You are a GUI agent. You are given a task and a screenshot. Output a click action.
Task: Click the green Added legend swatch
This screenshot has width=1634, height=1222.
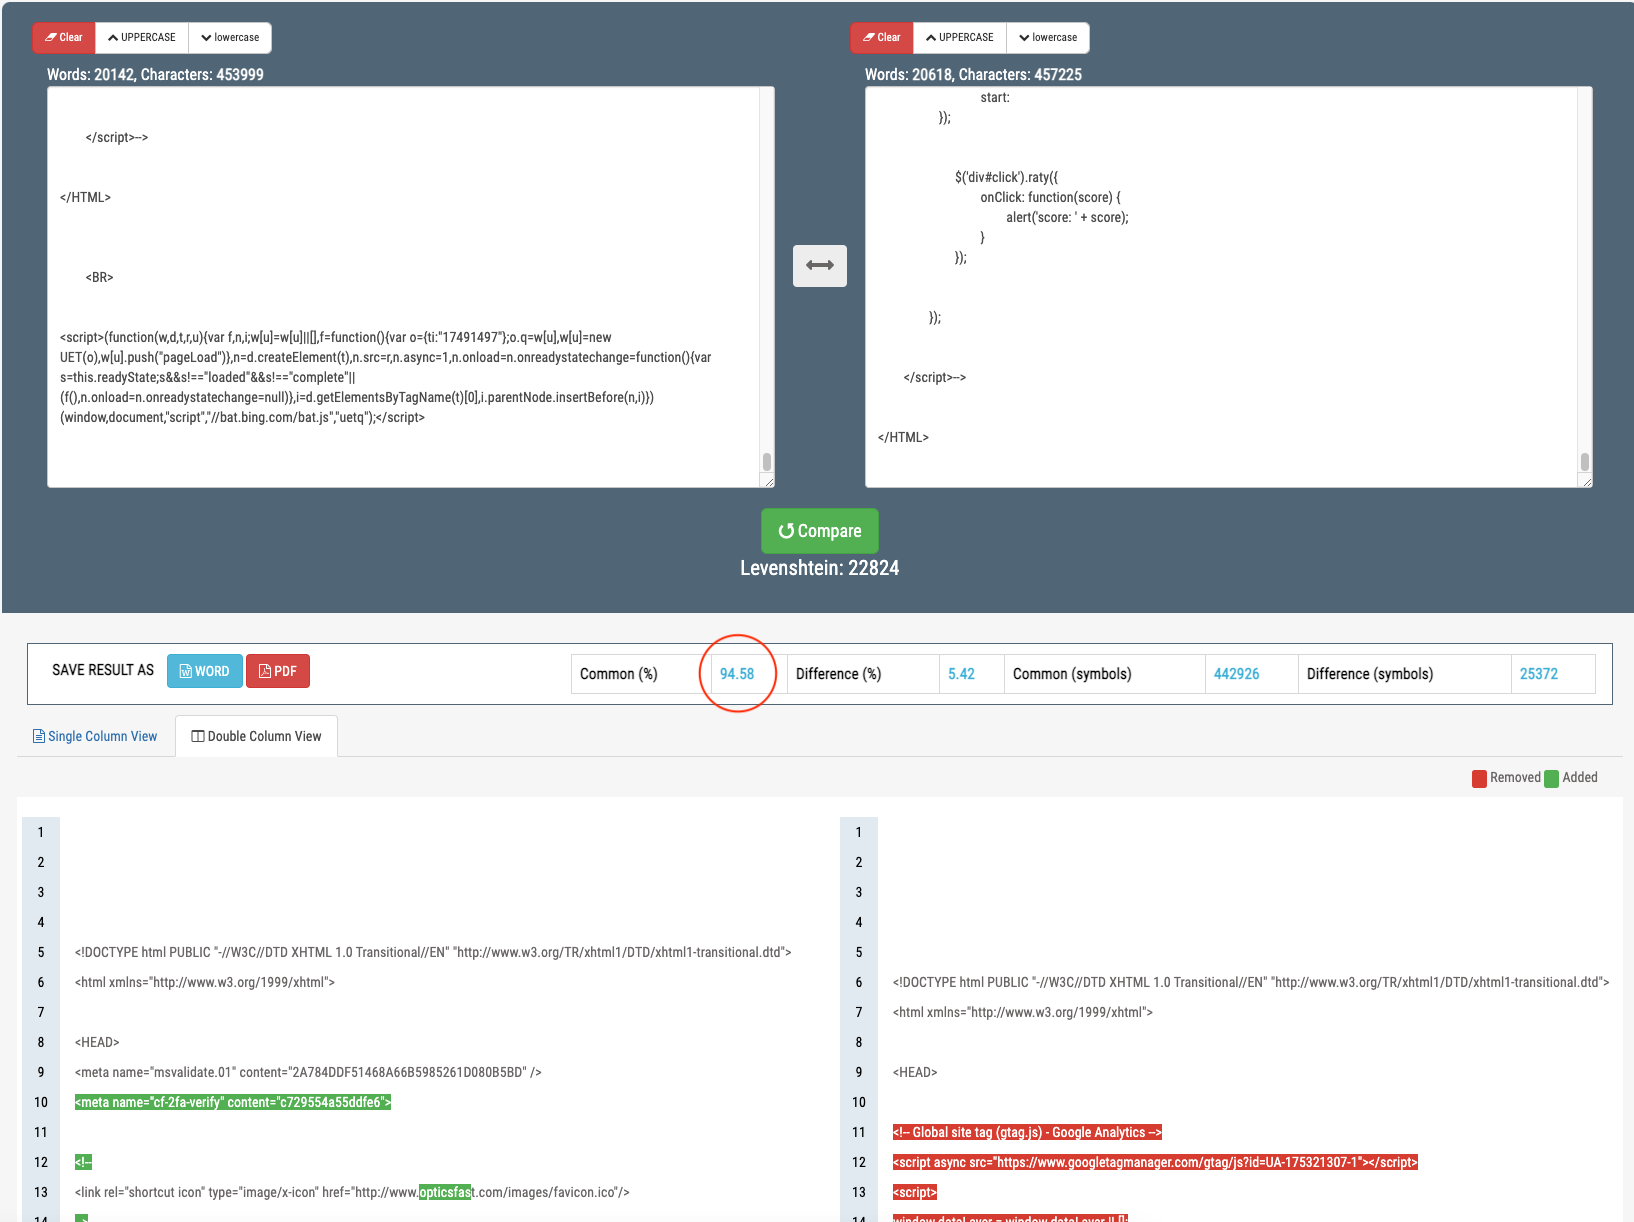coord(1552,778)
